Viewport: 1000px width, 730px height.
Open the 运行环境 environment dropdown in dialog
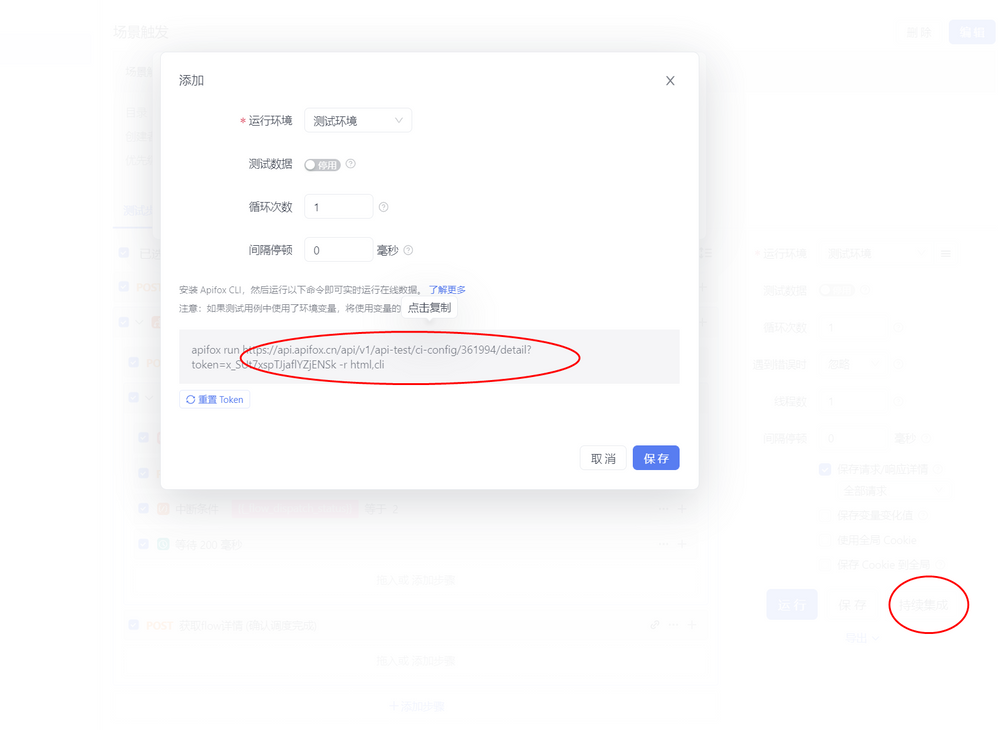coord(358,119)
